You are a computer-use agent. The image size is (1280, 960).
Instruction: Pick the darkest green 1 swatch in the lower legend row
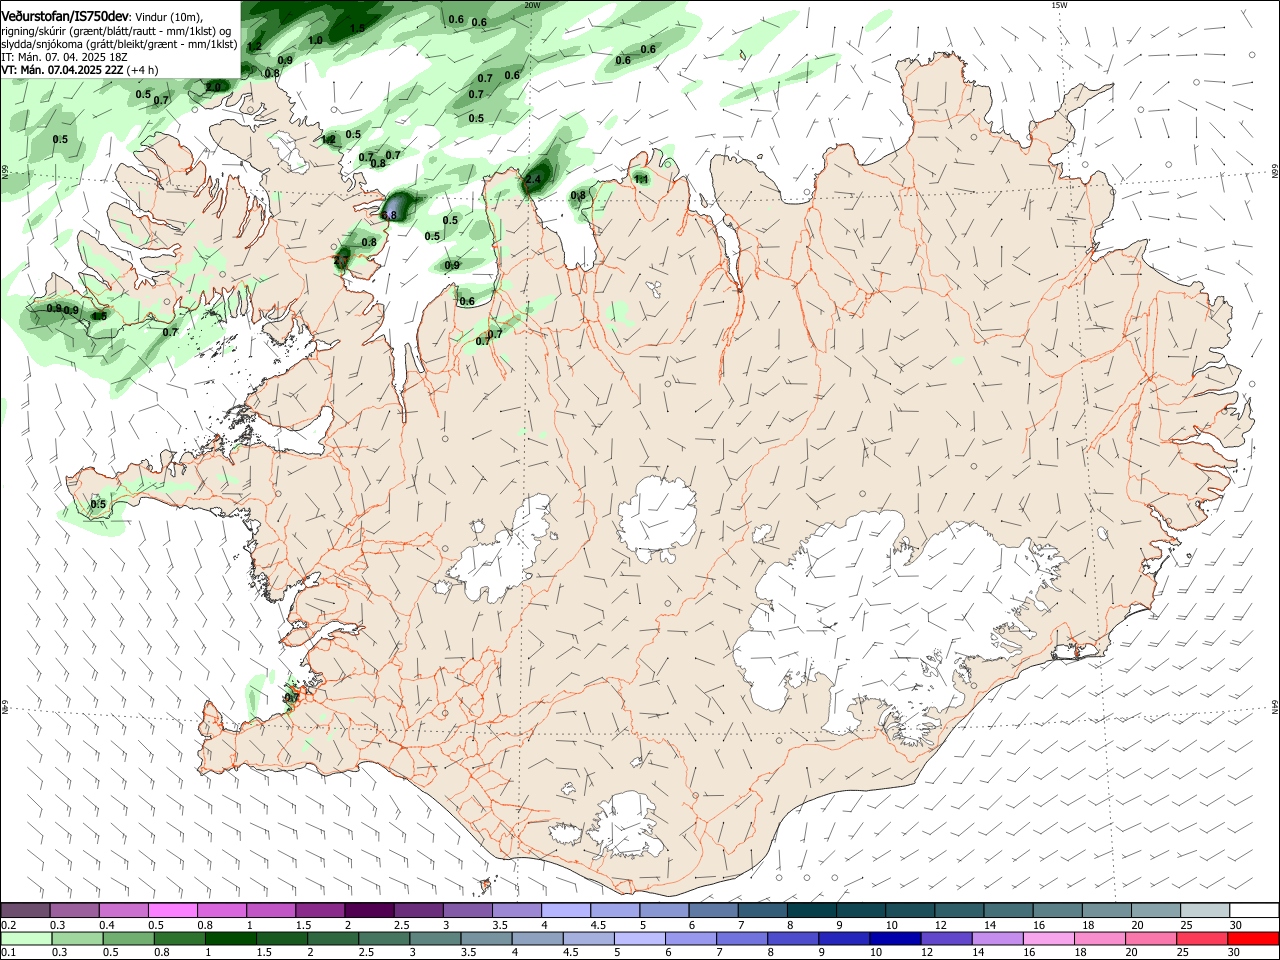(x=231, y=938)
